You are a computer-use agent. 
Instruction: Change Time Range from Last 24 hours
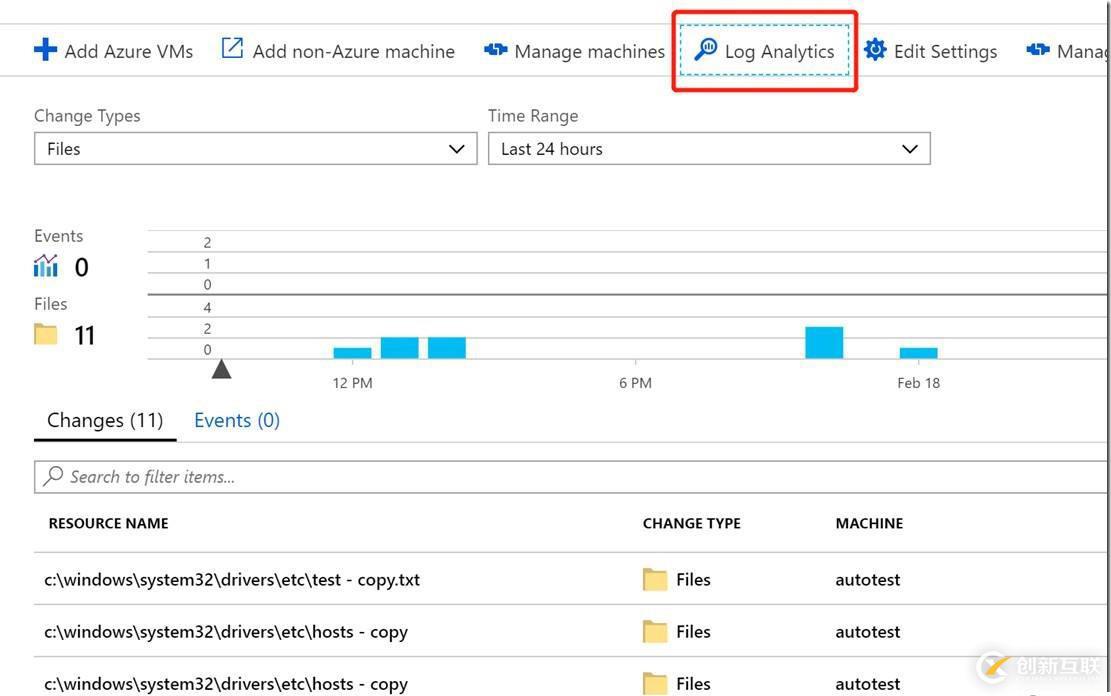tap(909, 148)
